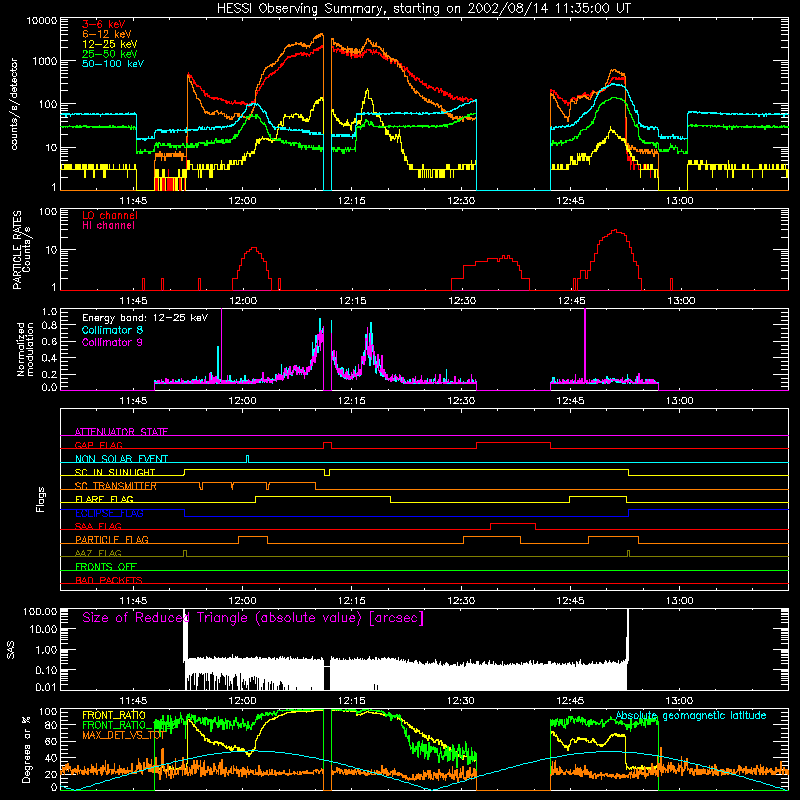Click the PARTICLE_FLAG label
This screenshot has width=800, height=800.
pos(112,539)
